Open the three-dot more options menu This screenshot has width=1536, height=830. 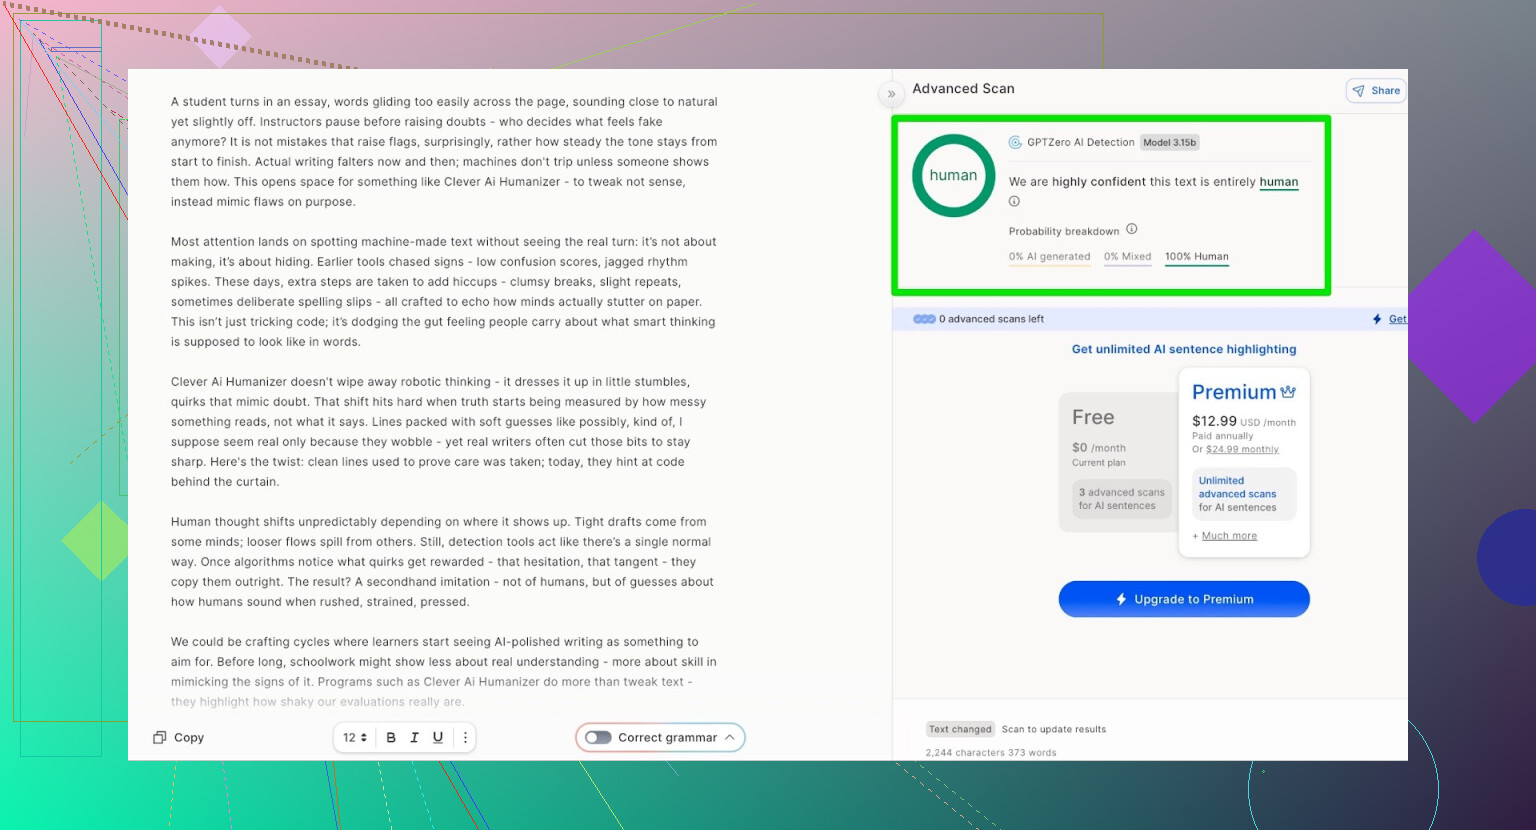coord(465,738)
